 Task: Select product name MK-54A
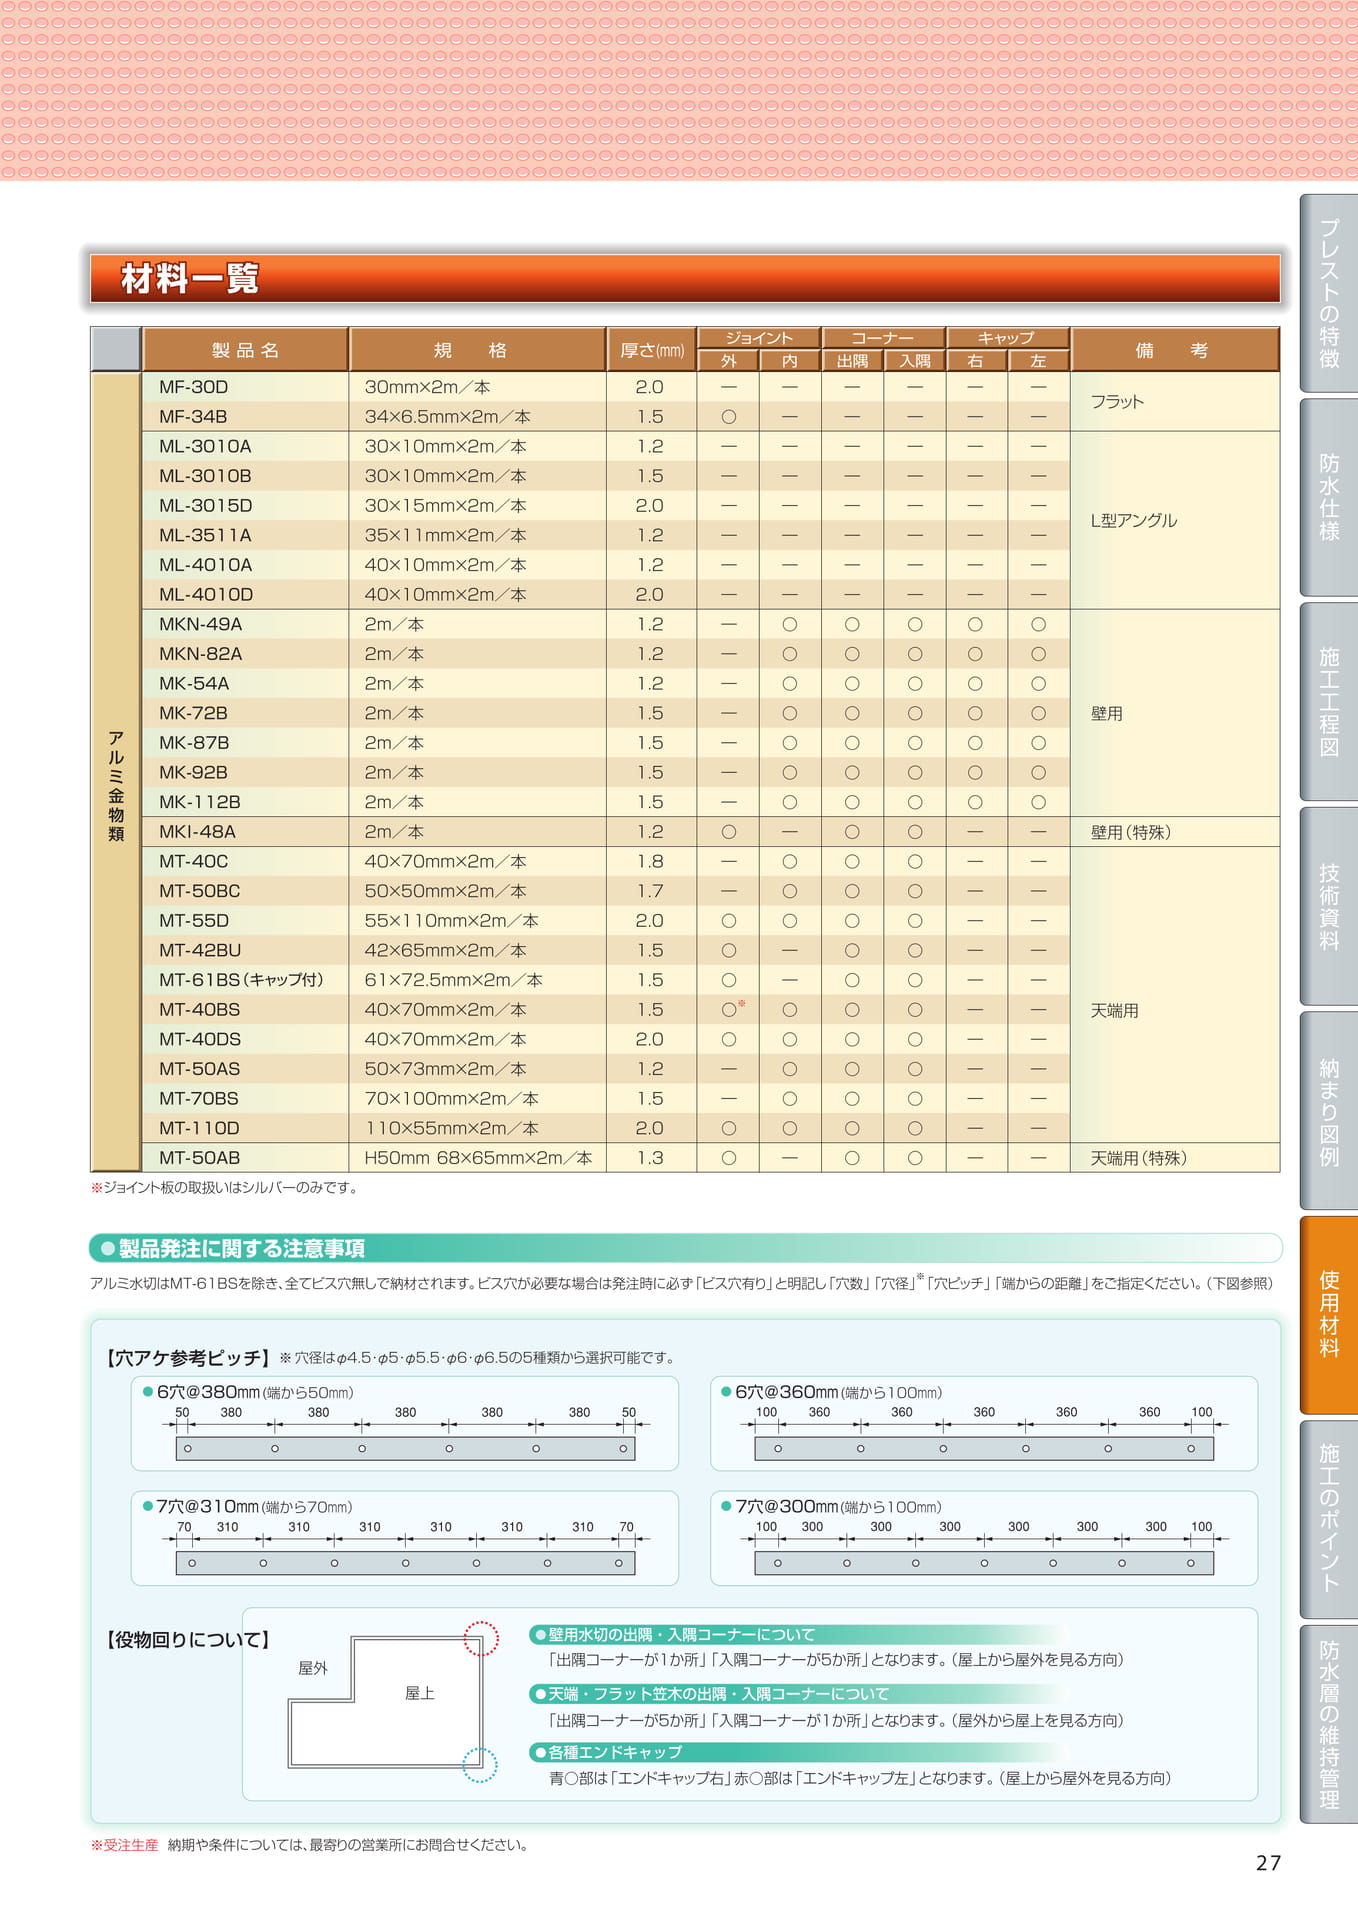click(194, 684)
